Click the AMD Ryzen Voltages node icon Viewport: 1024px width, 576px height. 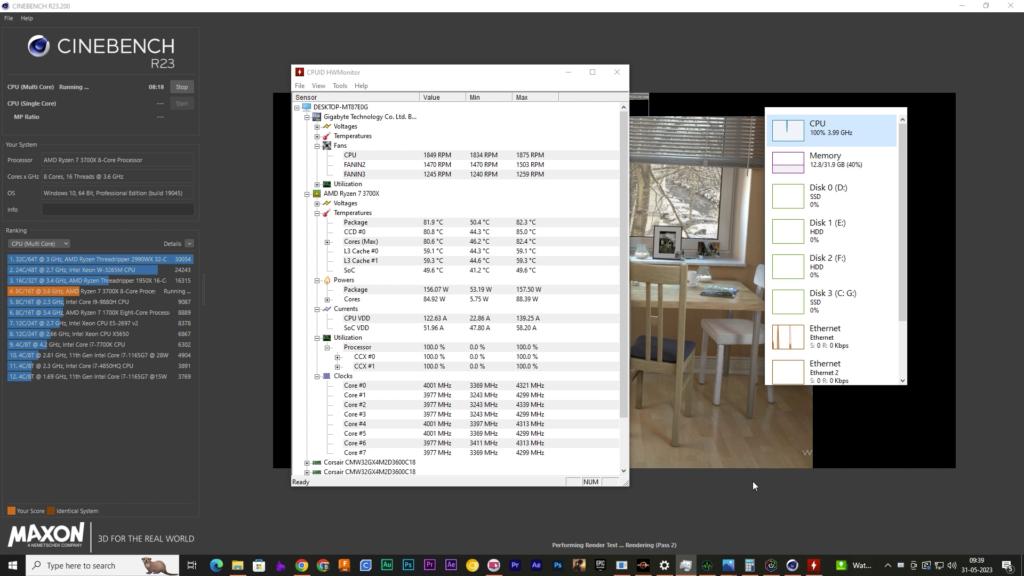click(327, 203)
